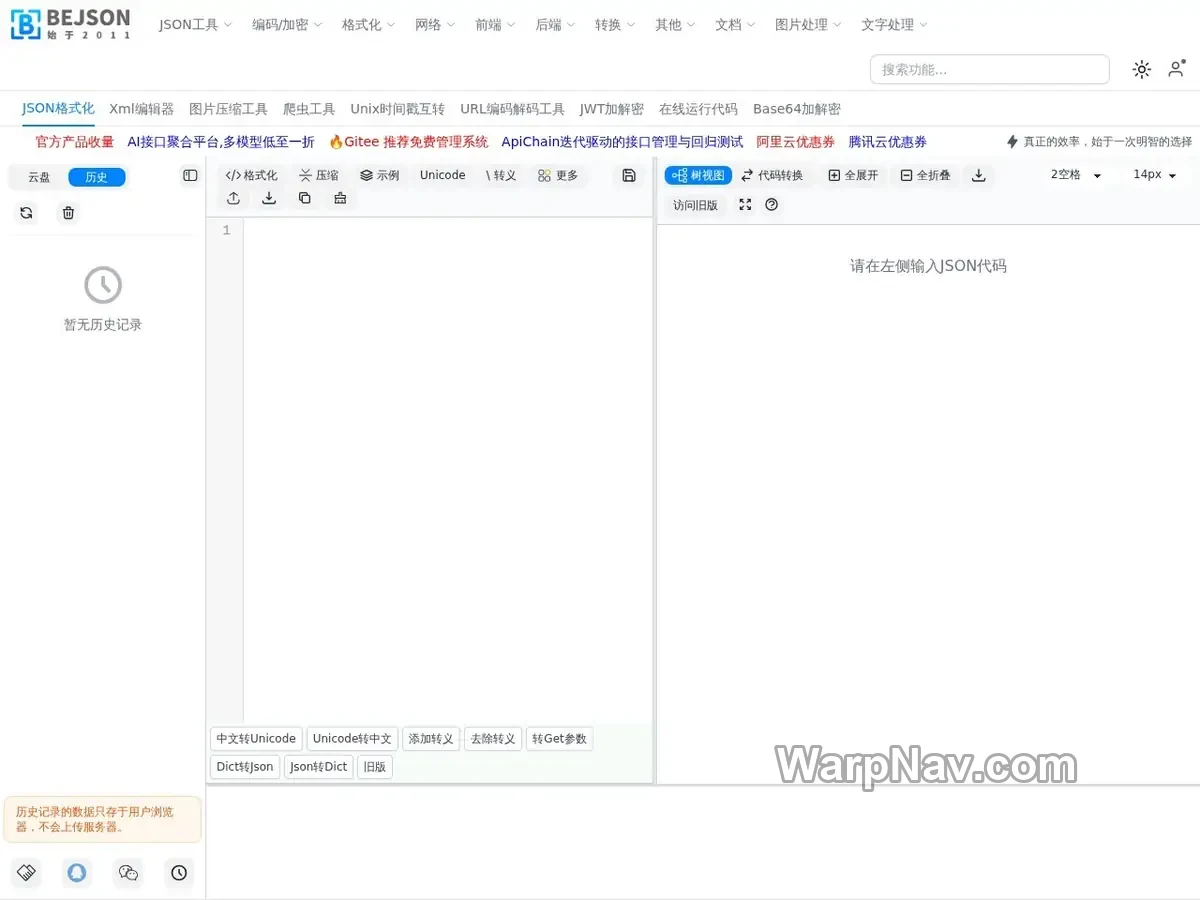Expand the 文档 dropdown menu
This screenshot has height=900, width=1200.
(735, 25)
